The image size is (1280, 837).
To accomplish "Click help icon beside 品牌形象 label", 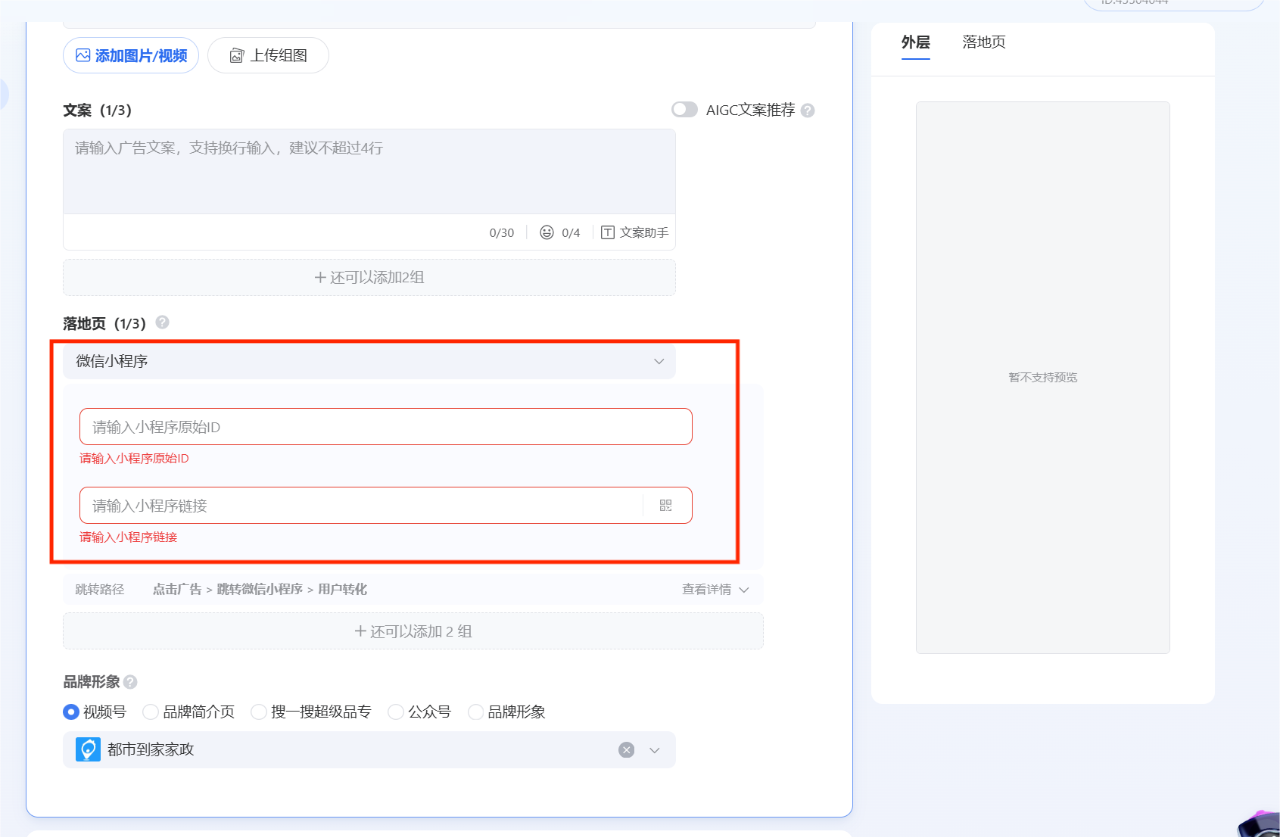I will (130, 682).
